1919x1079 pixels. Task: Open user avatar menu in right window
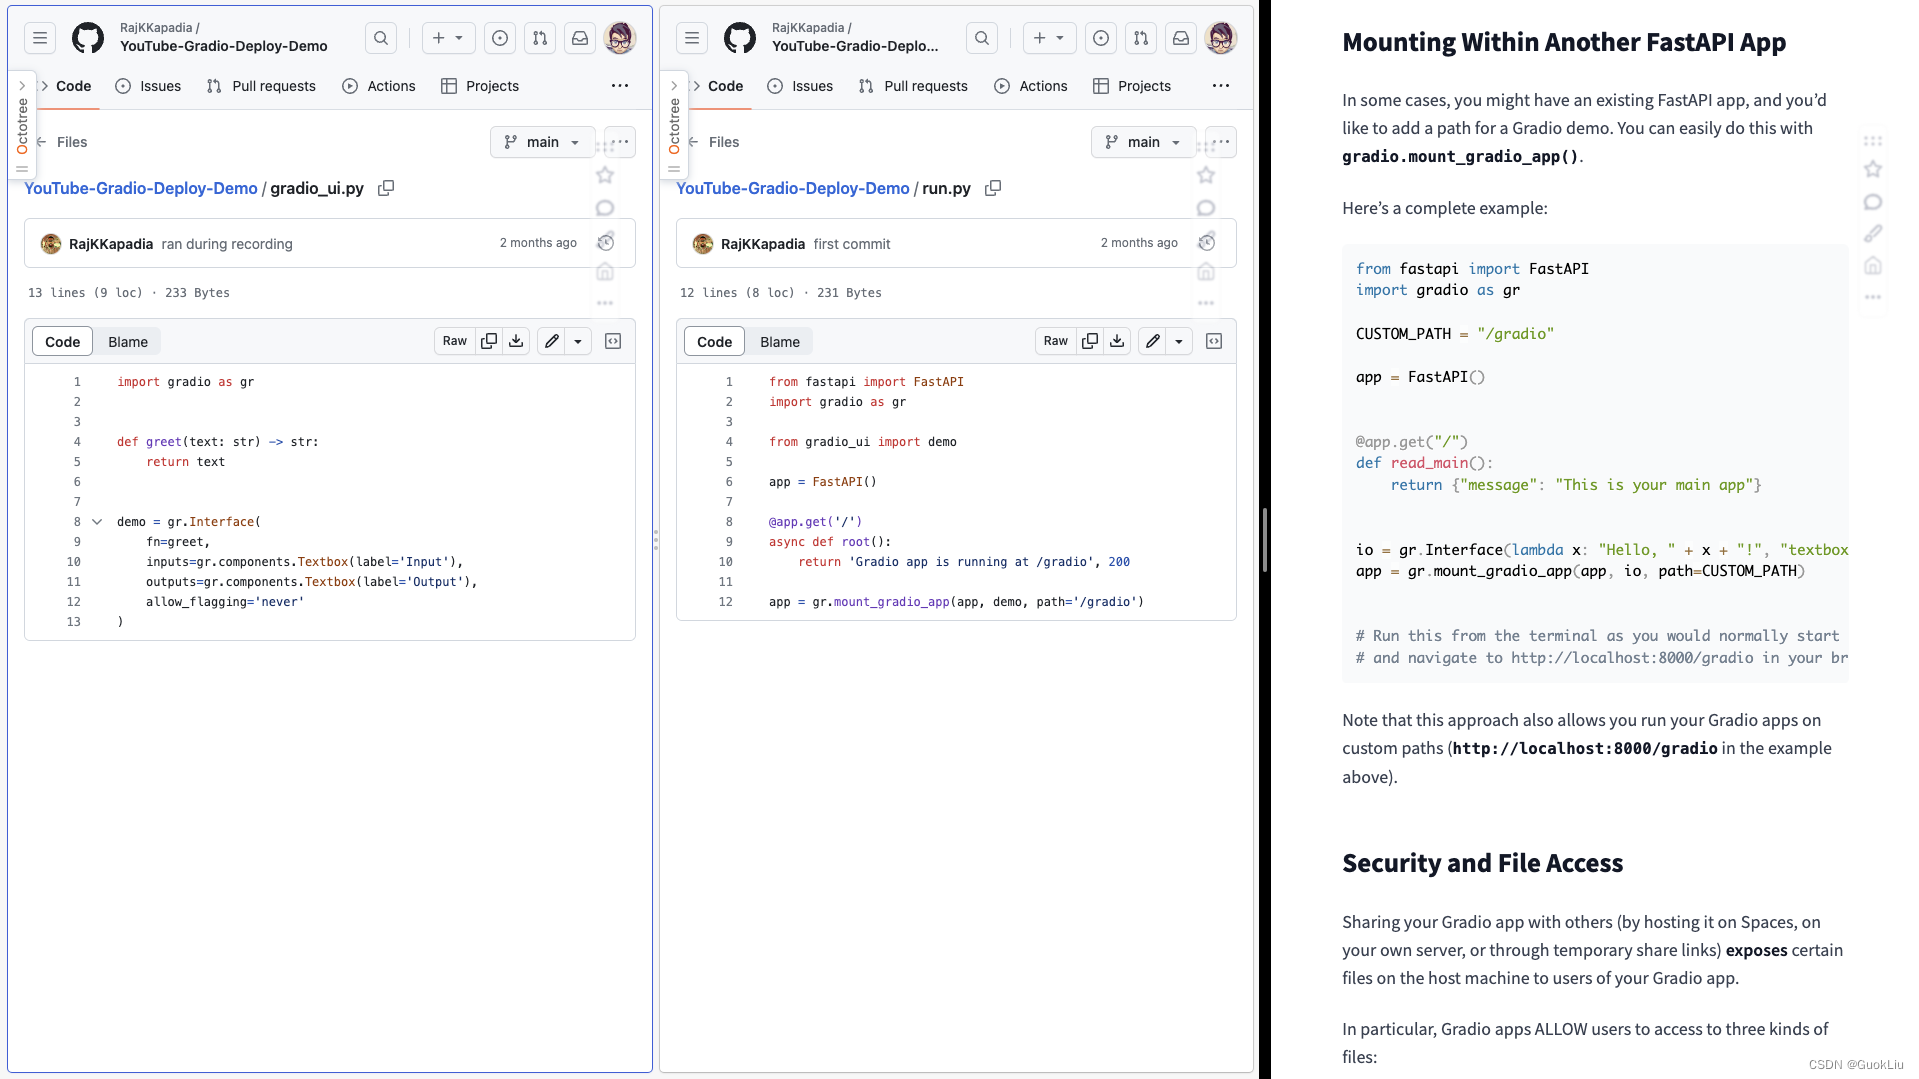click(1221, 38)
